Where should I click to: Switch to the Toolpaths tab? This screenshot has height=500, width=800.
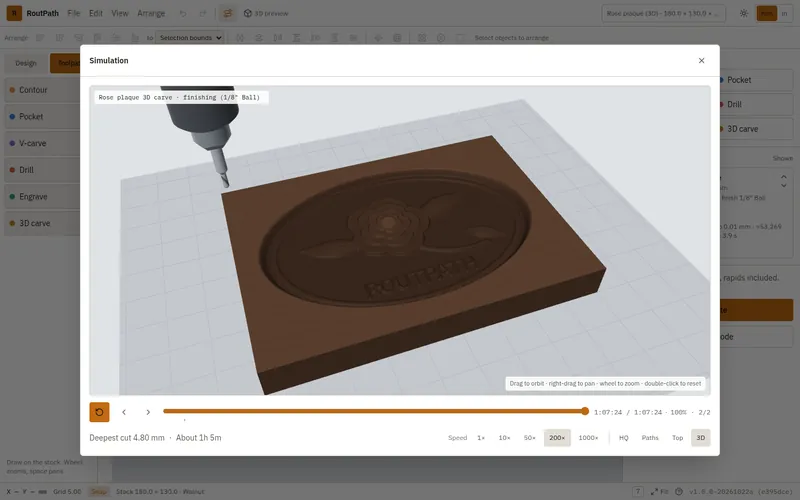coord(65,63)
